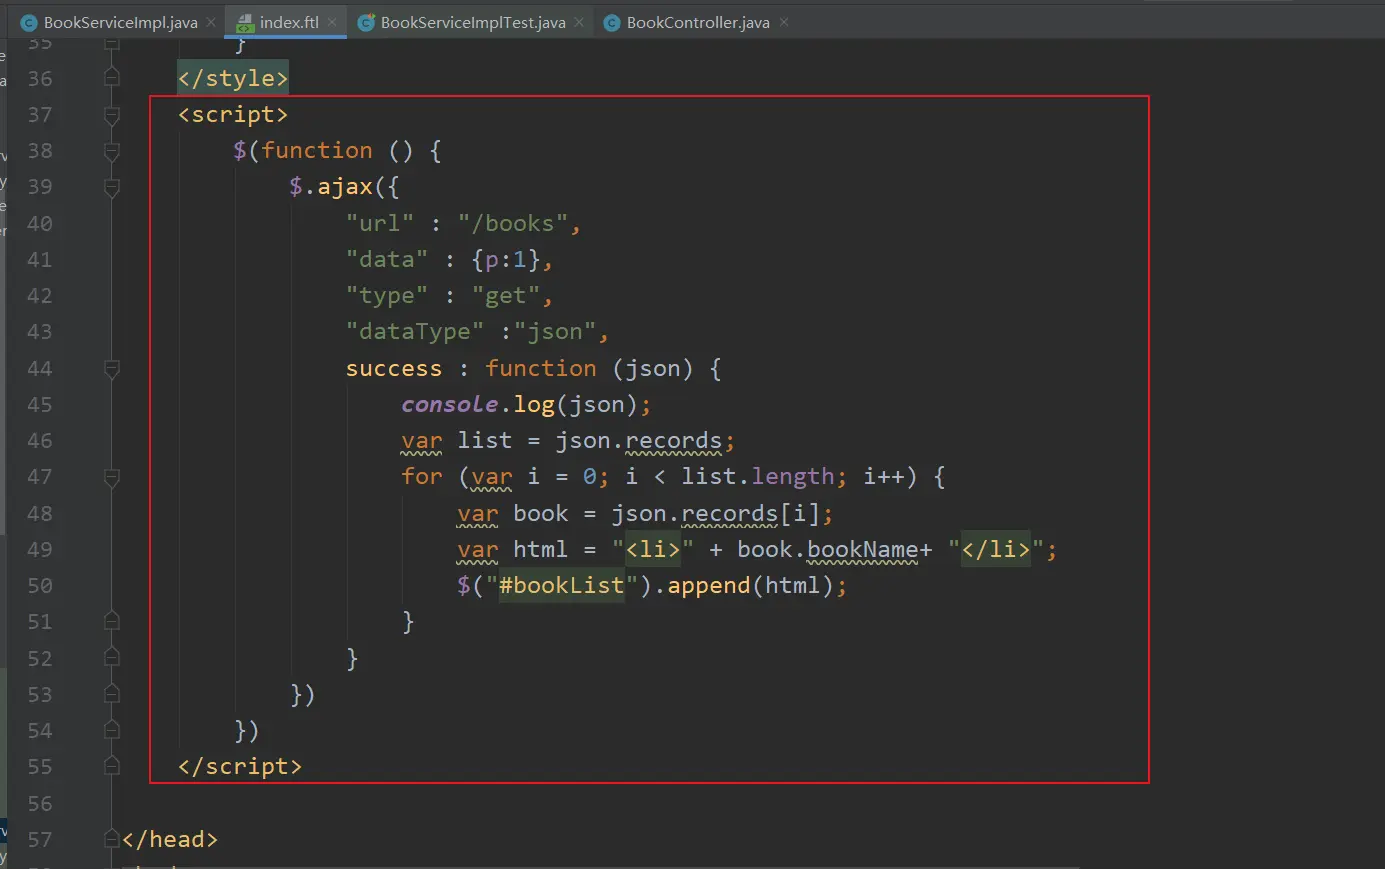The width and height of the screenshot is (1385, 869).
Task: Click line number 50 in the gutter
Action: (40, 586)
